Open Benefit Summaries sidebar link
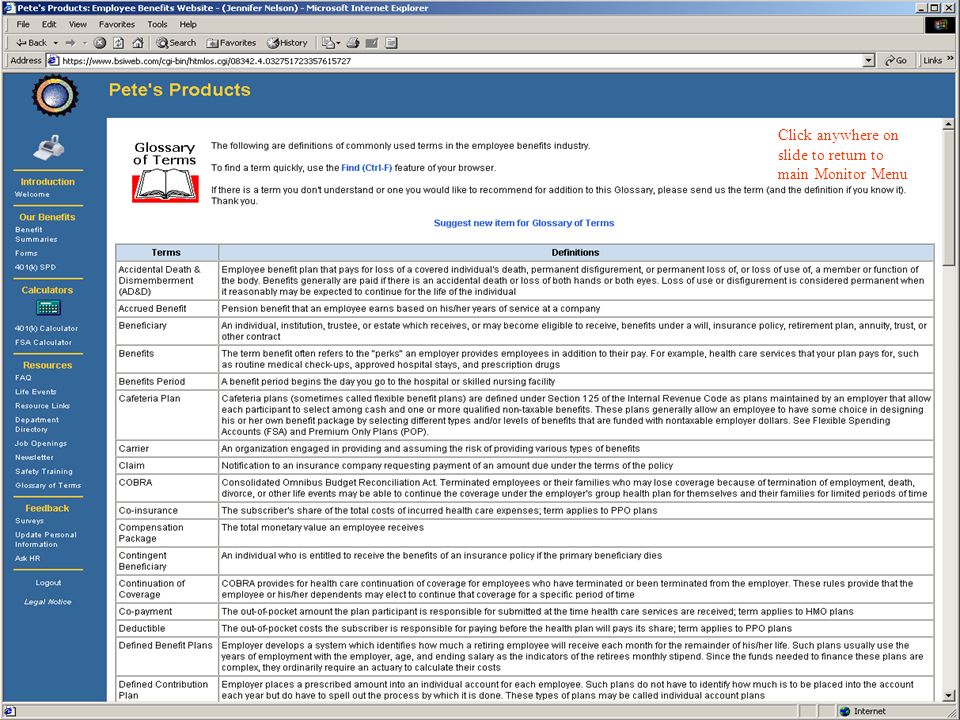960x720 pixels. click(x=36, y=234)
